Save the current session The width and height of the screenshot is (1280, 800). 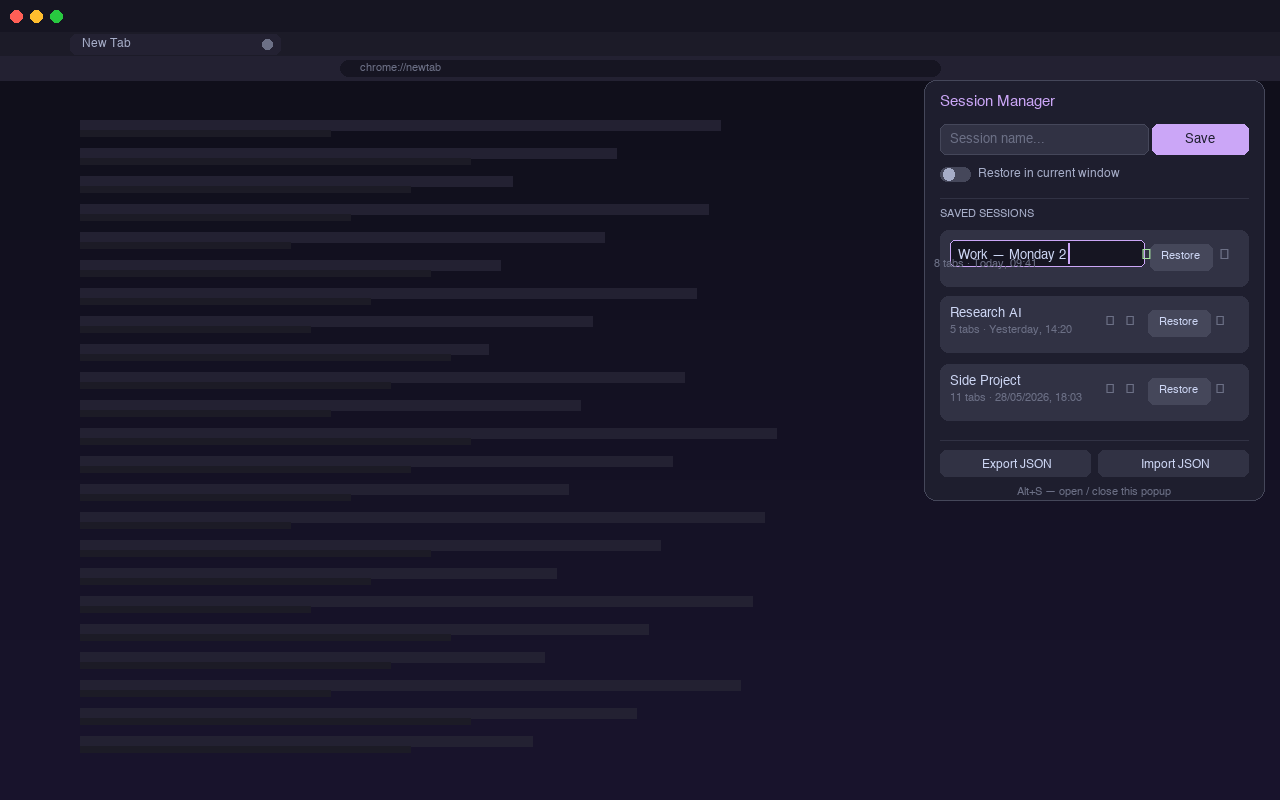[1200, 139]
